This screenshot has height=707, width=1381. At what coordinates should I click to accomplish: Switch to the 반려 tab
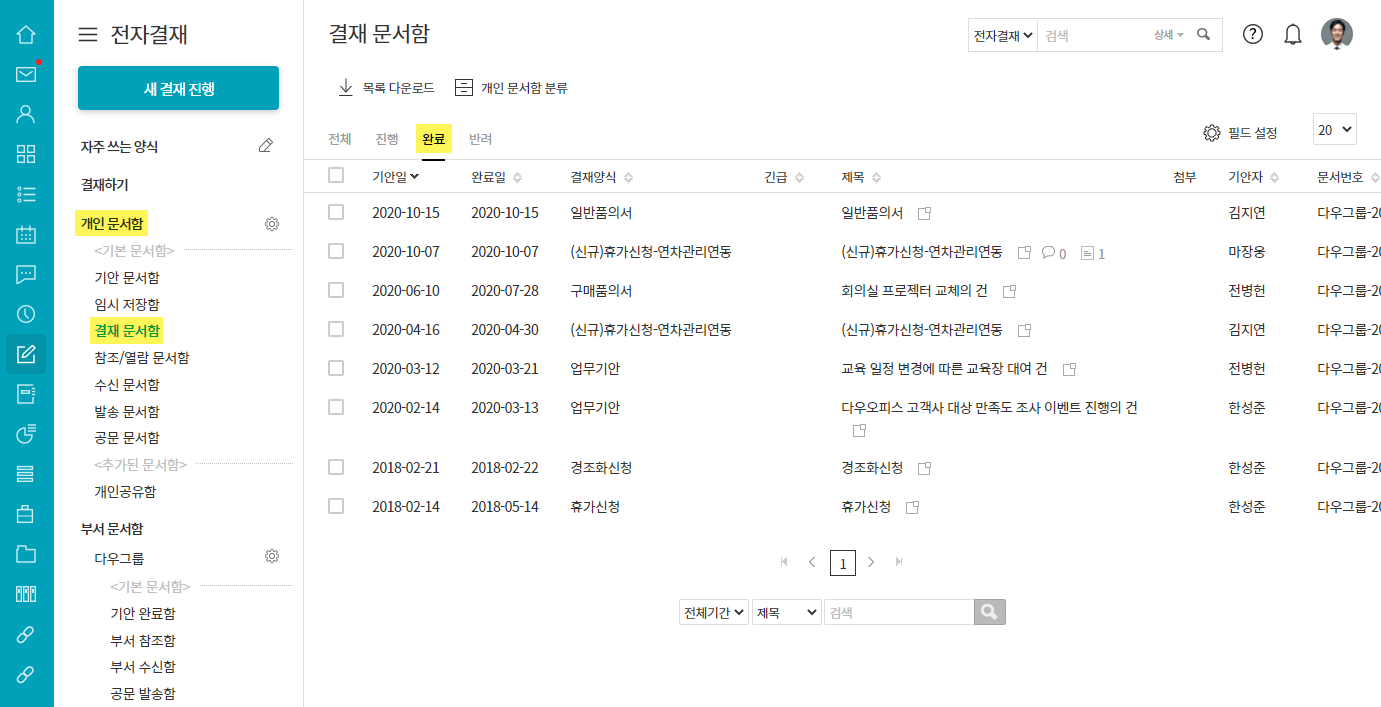pyautogui.click(x=480, y=139)
